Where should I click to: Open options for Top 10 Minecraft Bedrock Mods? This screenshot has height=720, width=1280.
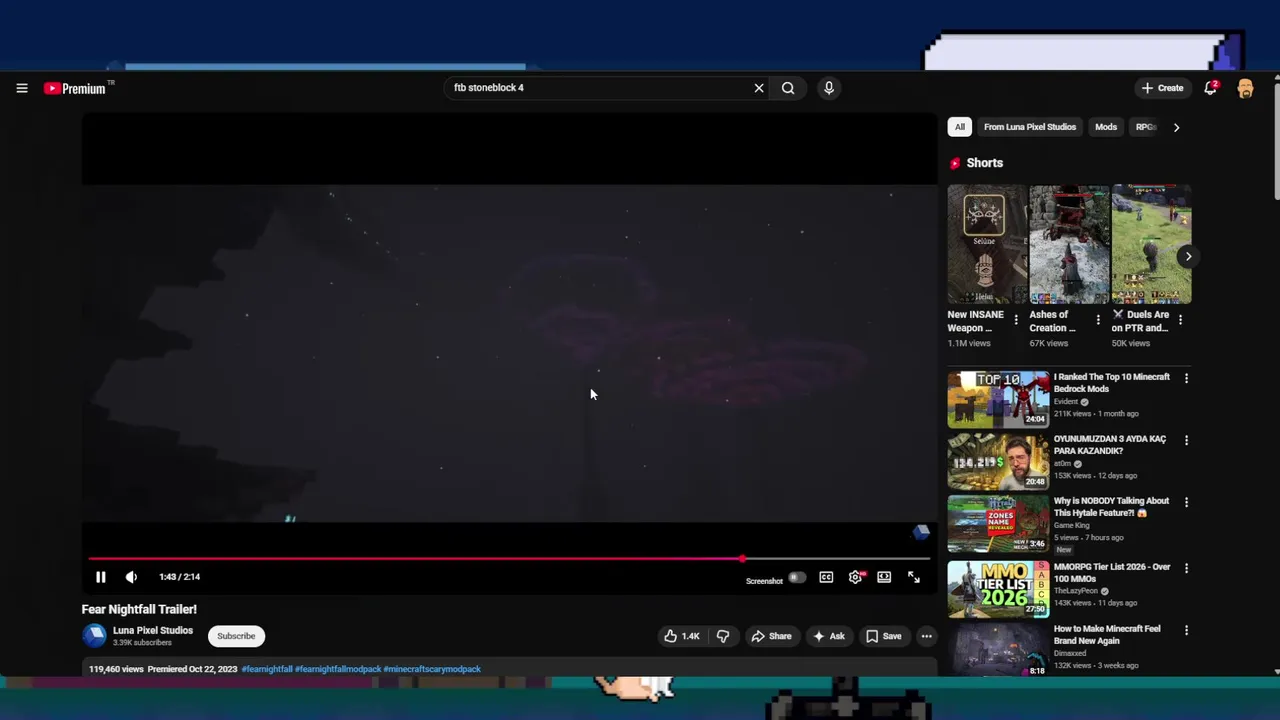pyautogui.click(x=1186, y=378)
